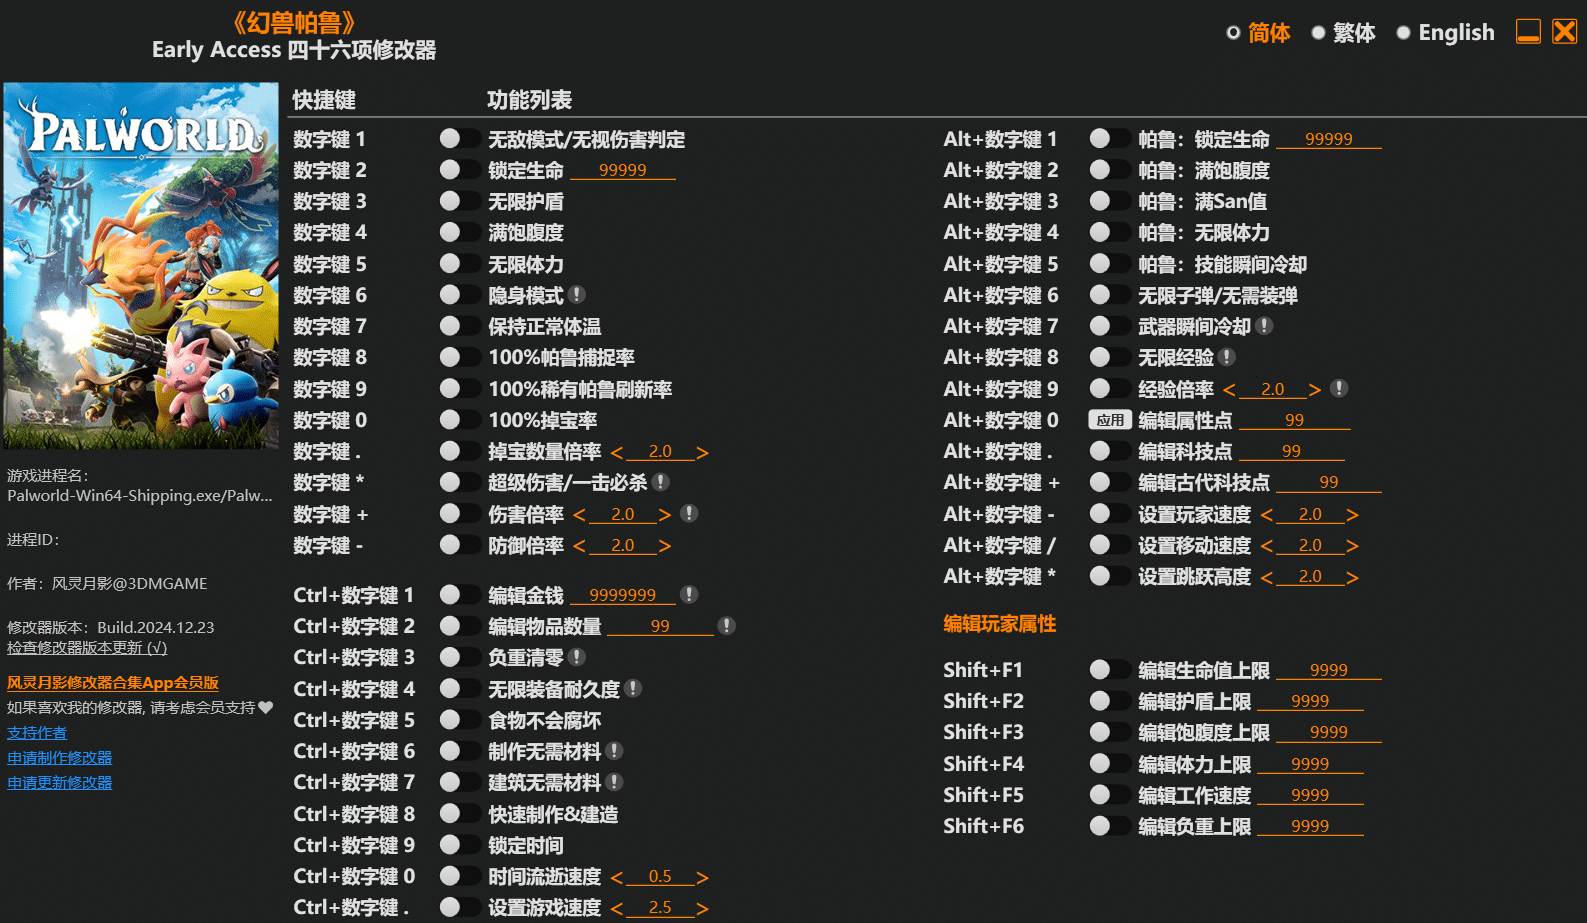This screenshot has width=1587, height=923.
Task: Increase 掉宝数量倍率 with right arrow
Action: click(x=702, y=453)
